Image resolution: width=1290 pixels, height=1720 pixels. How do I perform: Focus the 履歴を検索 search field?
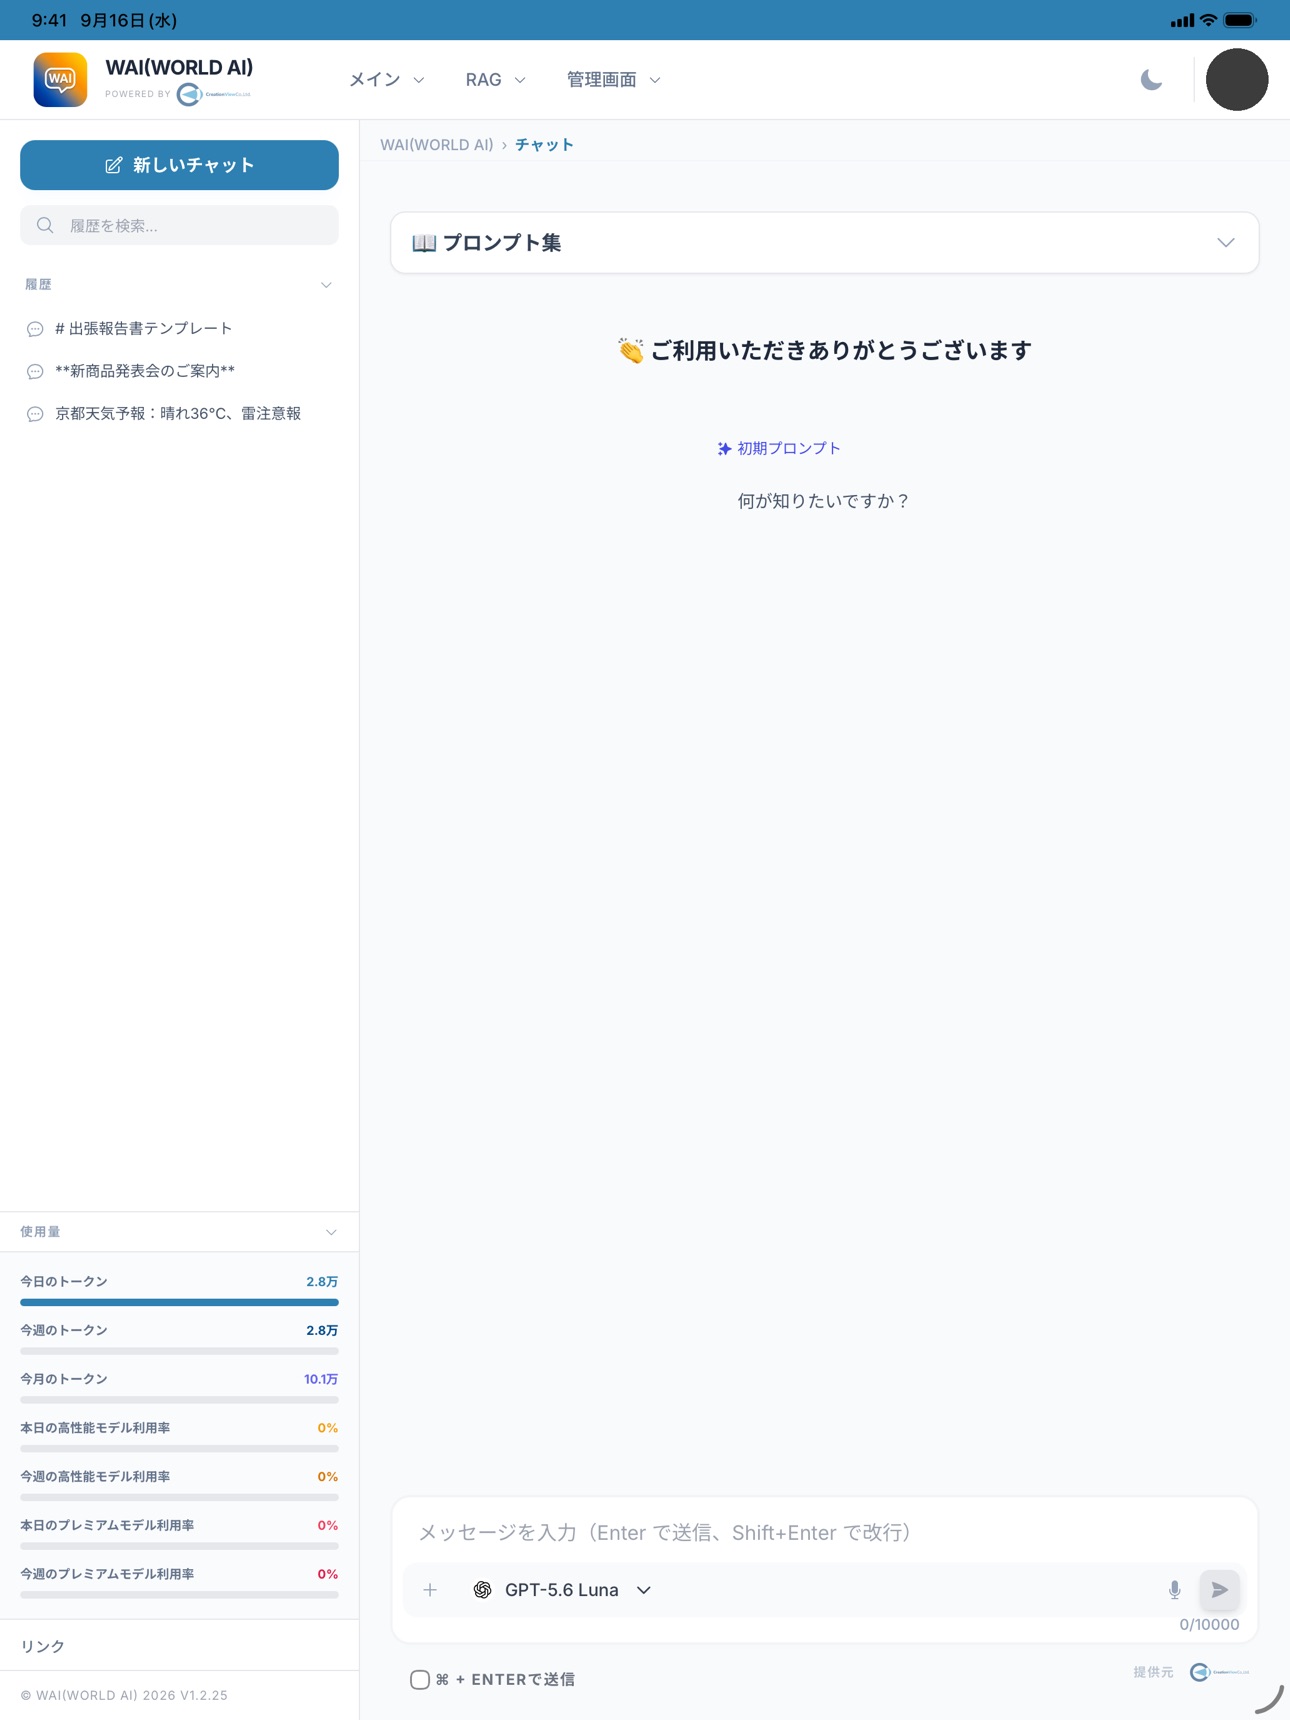click(179, 225)
